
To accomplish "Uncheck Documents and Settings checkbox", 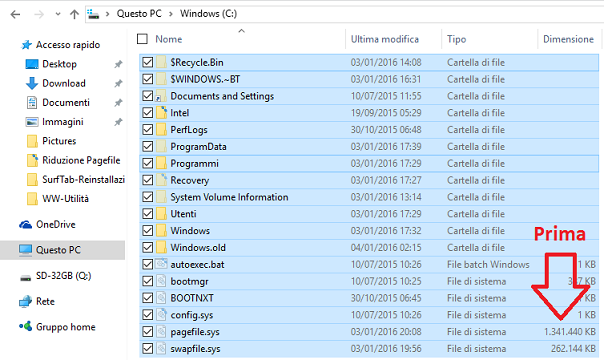I will 148,96.
